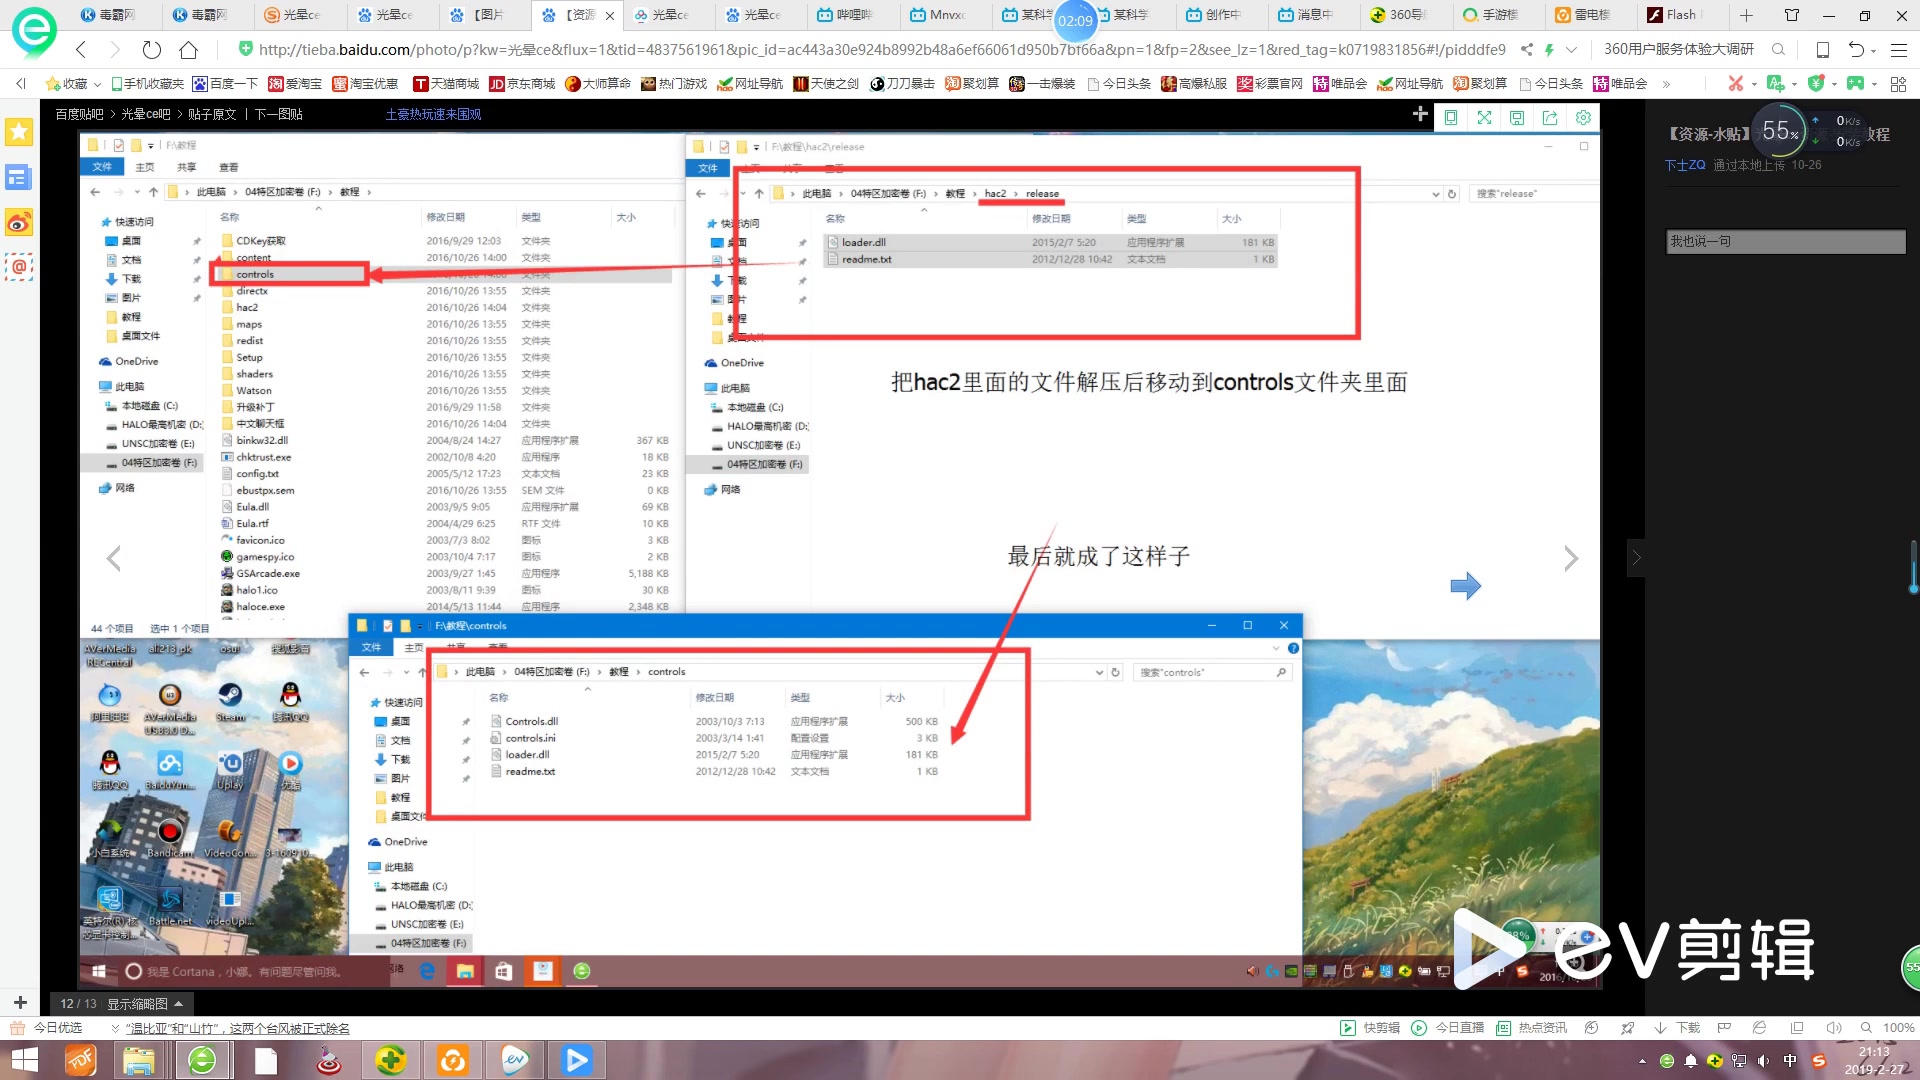Toggle the sound icon in status bar
The width and height of the screenshot is (1920, 1080).
pos(1833,1028)
